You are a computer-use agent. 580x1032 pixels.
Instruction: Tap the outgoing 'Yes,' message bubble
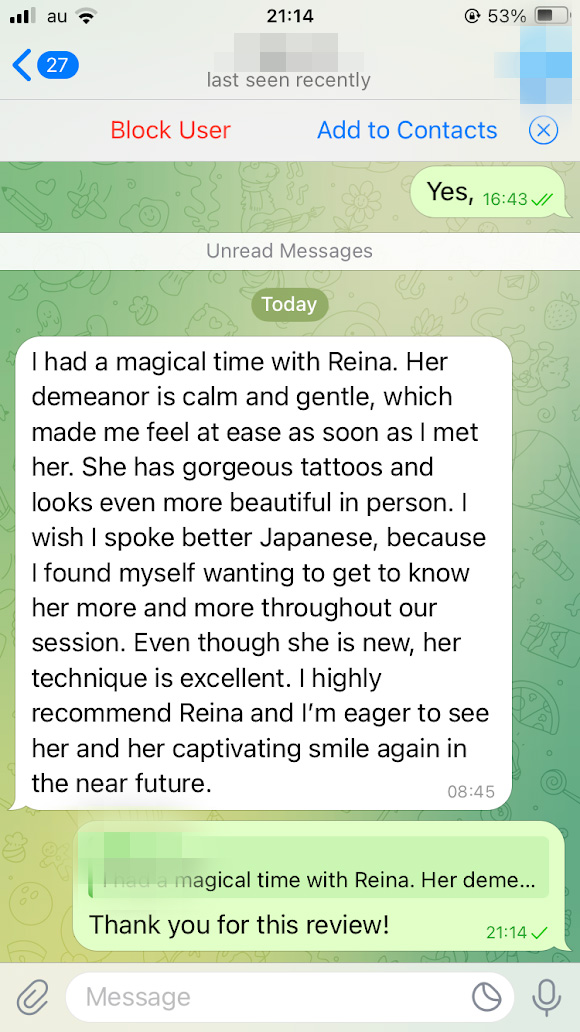click(x=488, y=193)
